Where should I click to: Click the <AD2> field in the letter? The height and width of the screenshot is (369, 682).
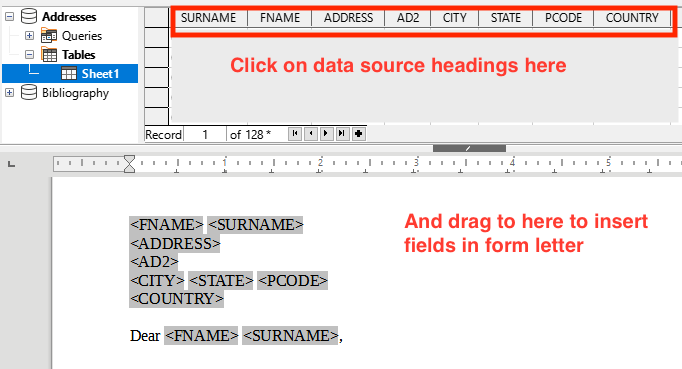(154, 262)
